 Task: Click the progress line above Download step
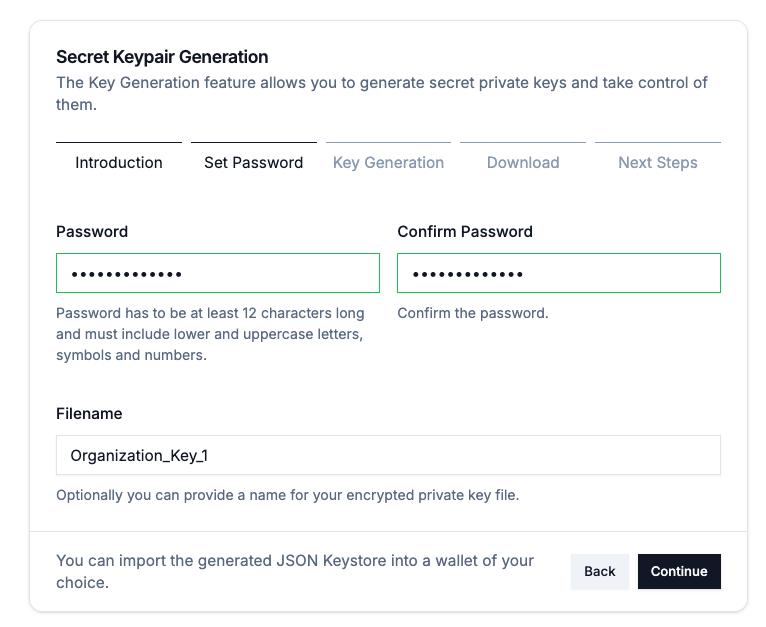pos(522,143)
